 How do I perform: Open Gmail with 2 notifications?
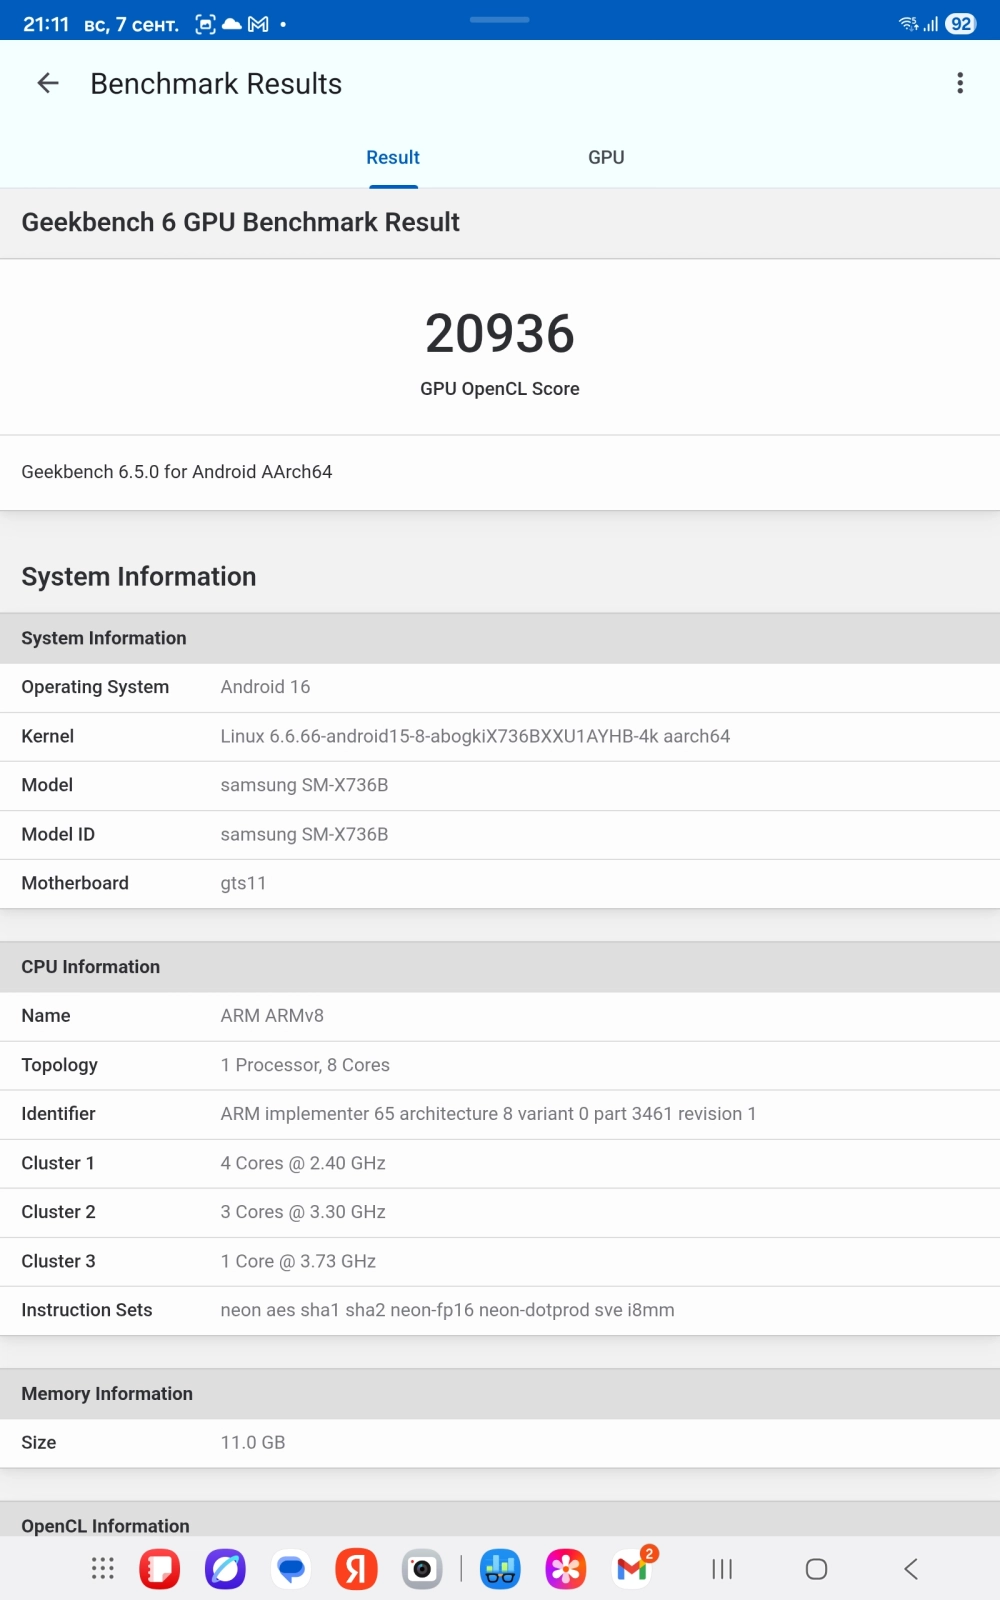[x=632, y=1569]
